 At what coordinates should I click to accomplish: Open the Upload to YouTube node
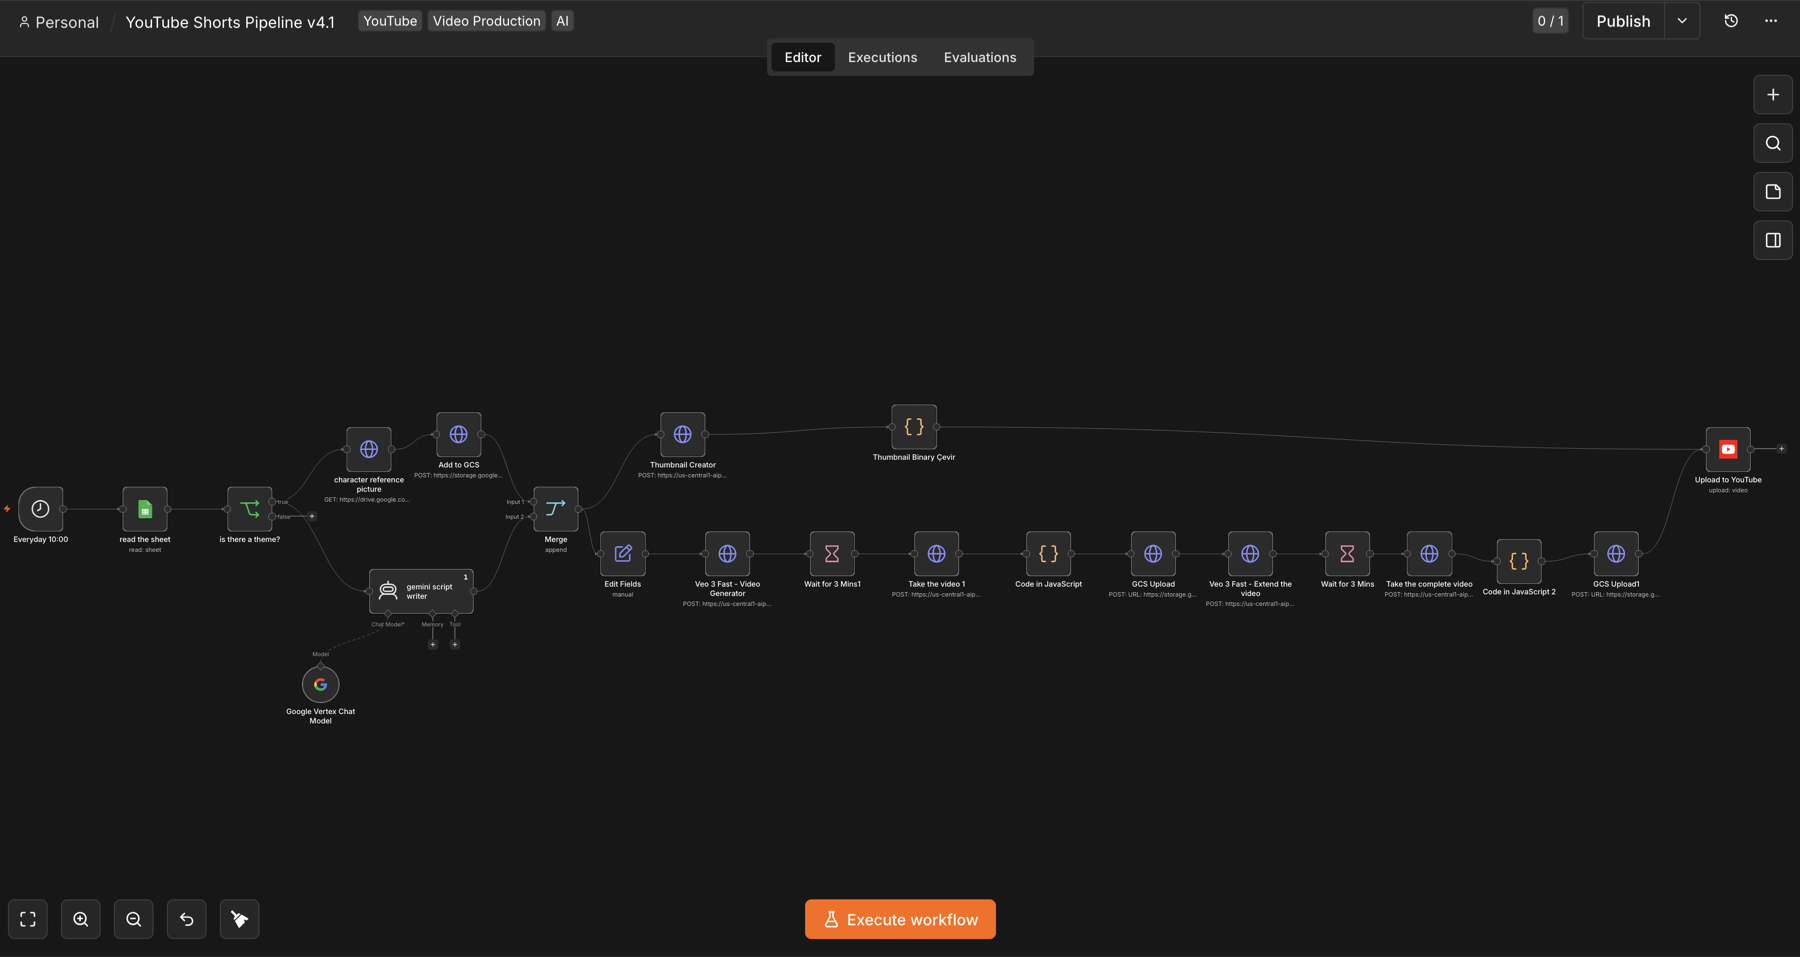(1728, 449)
